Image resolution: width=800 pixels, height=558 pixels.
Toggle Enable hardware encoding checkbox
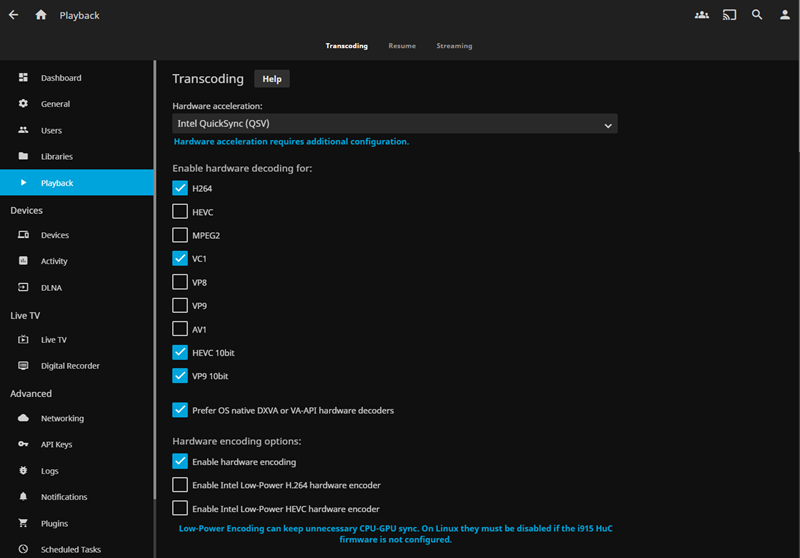pyautogui.click(x=180, y=462)
